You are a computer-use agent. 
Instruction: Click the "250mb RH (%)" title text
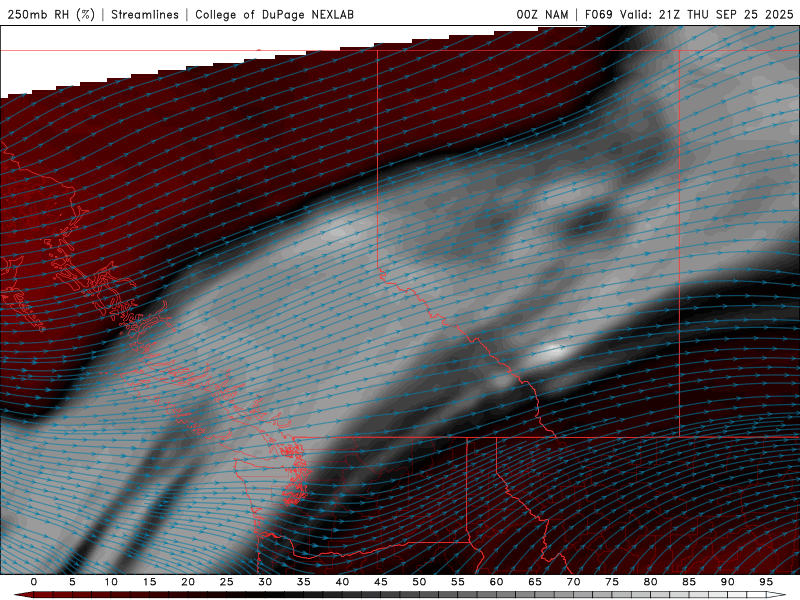[51, 14]
